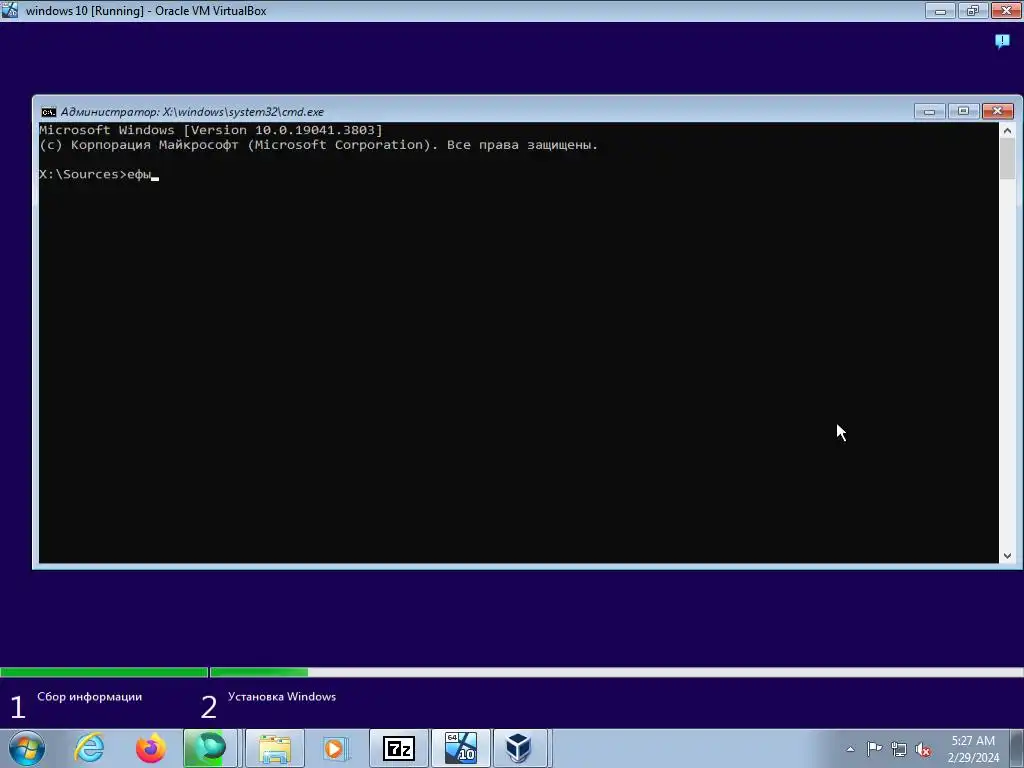Click the Show desktop strip
Viewport: 1024px width, 768px height.
1017,748
